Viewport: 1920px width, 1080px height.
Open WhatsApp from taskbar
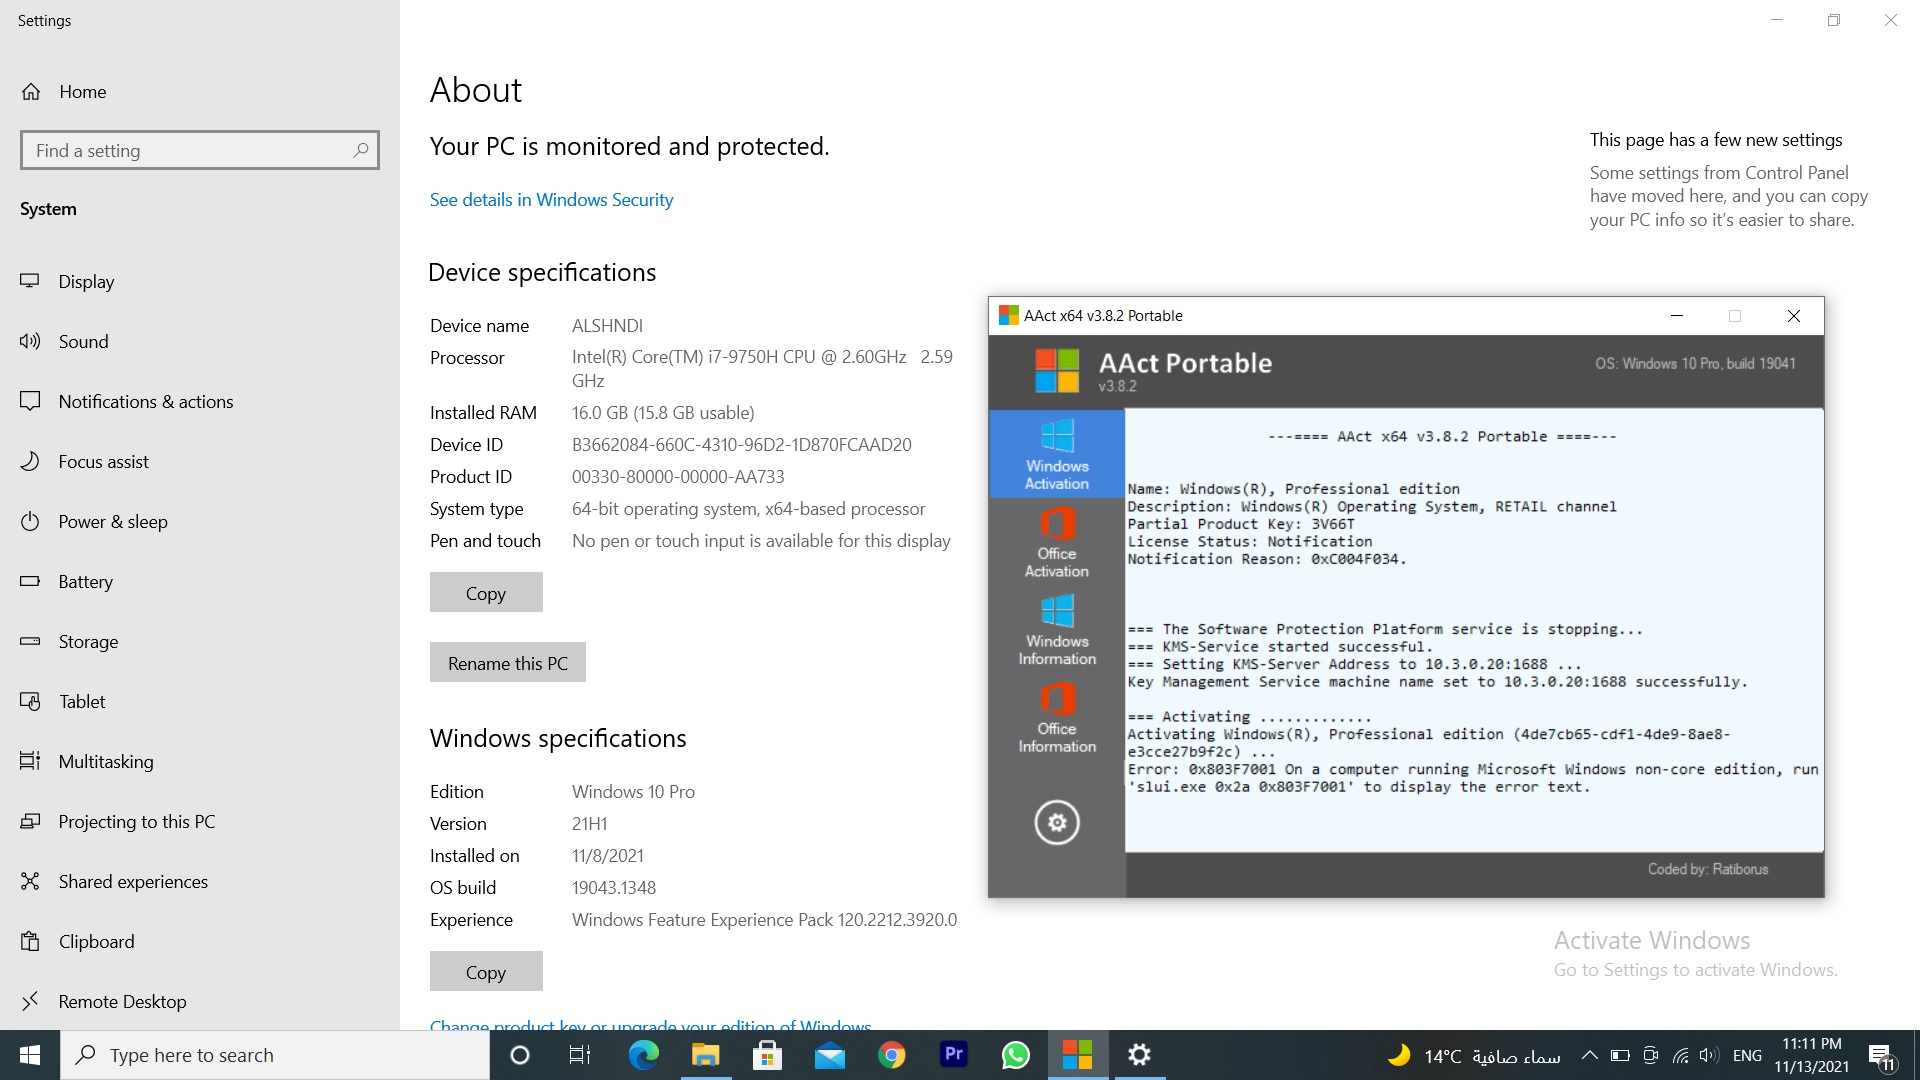1015,1055
